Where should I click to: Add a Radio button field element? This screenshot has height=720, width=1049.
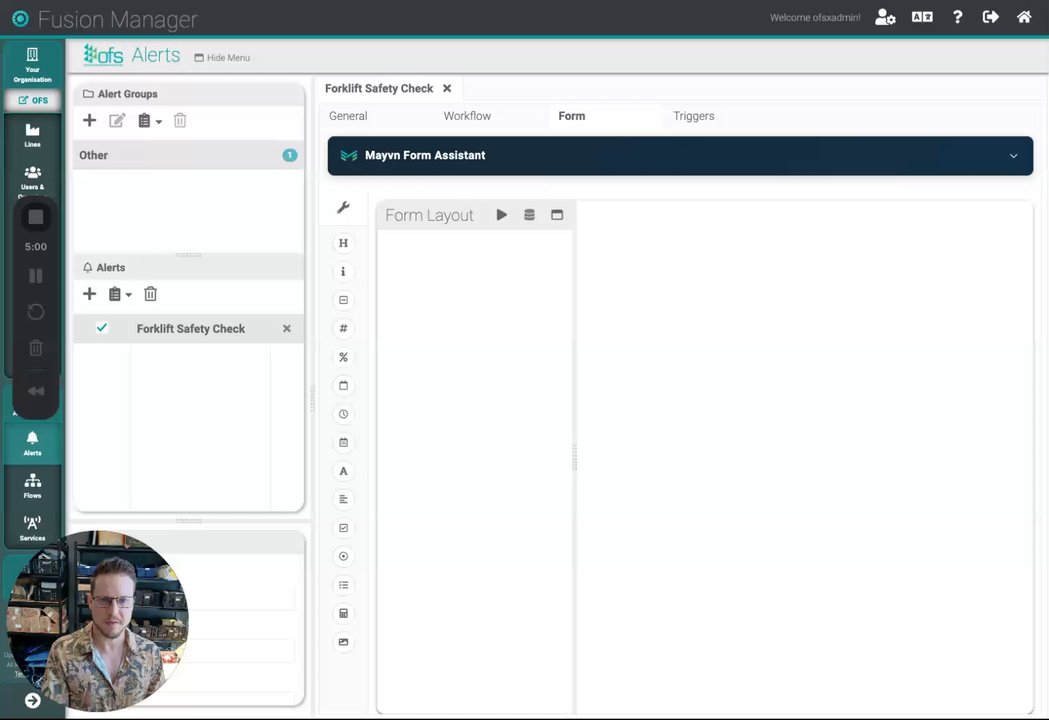point(343,556)
